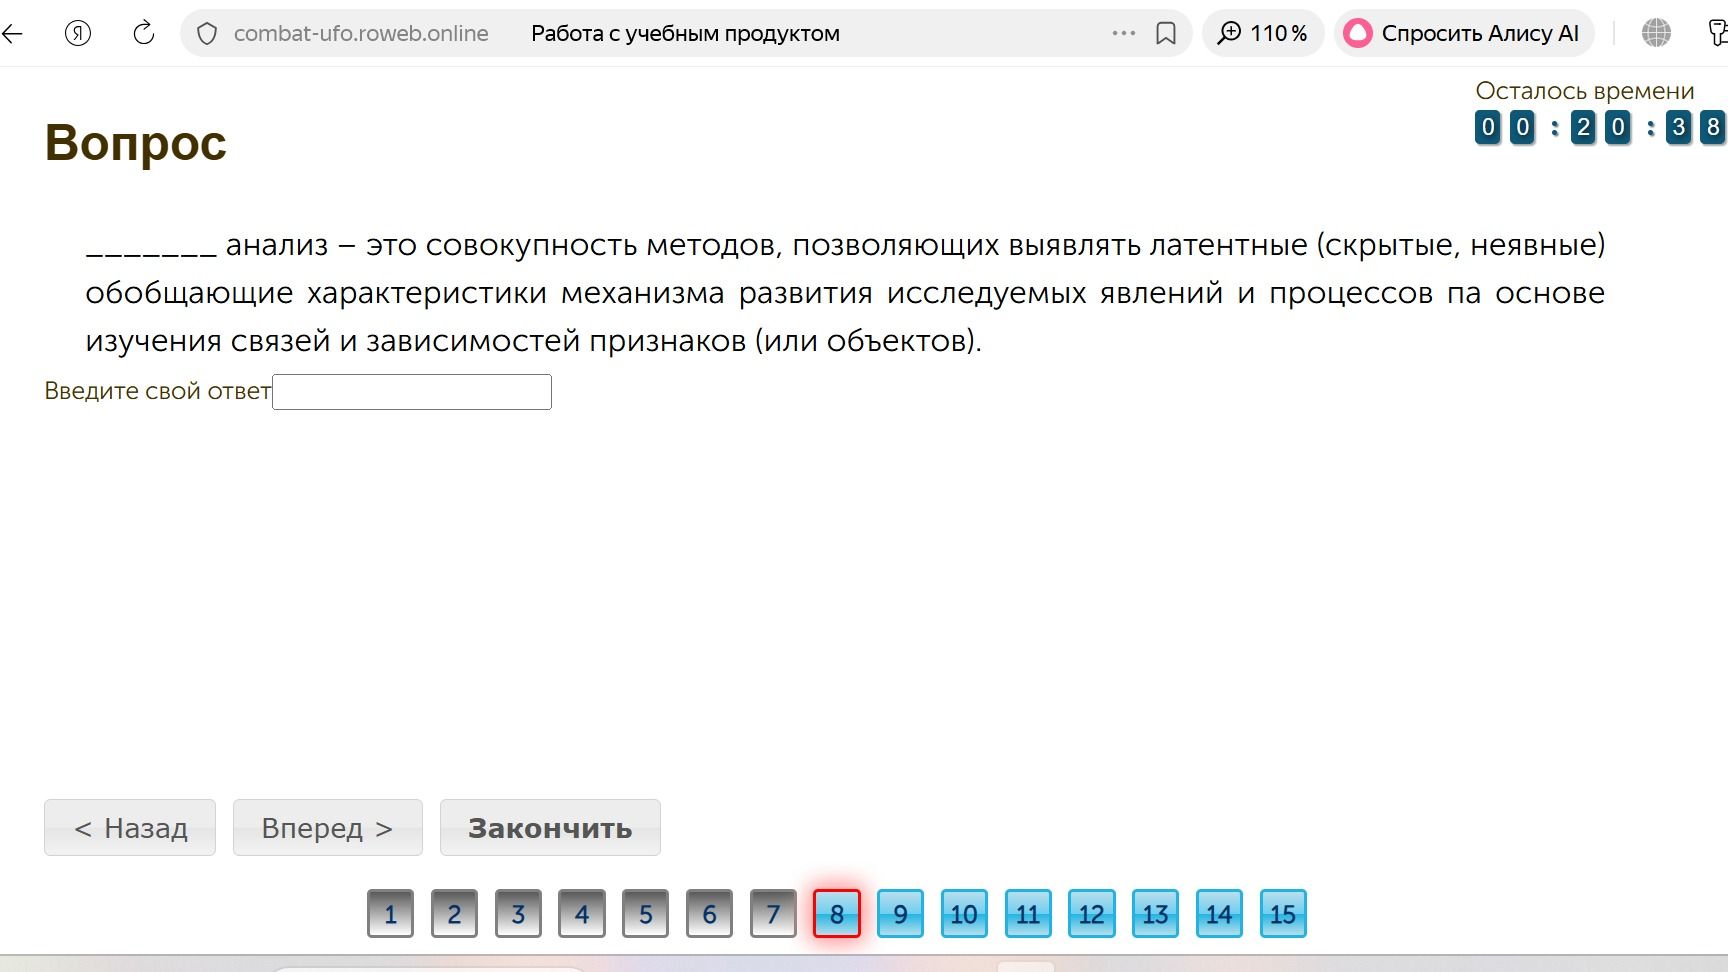The image size is (1728, 972).
Task: Finish the test with Закончить button
Action: (x=550, y=828)
